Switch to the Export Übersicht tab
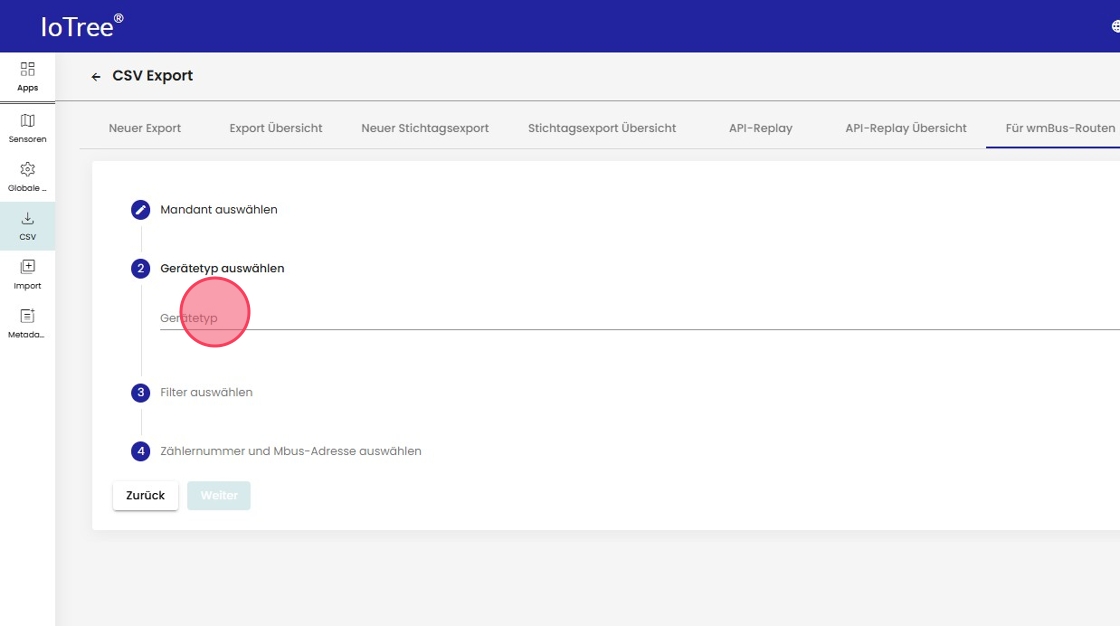1120x626 pixels. click(276, 128)
